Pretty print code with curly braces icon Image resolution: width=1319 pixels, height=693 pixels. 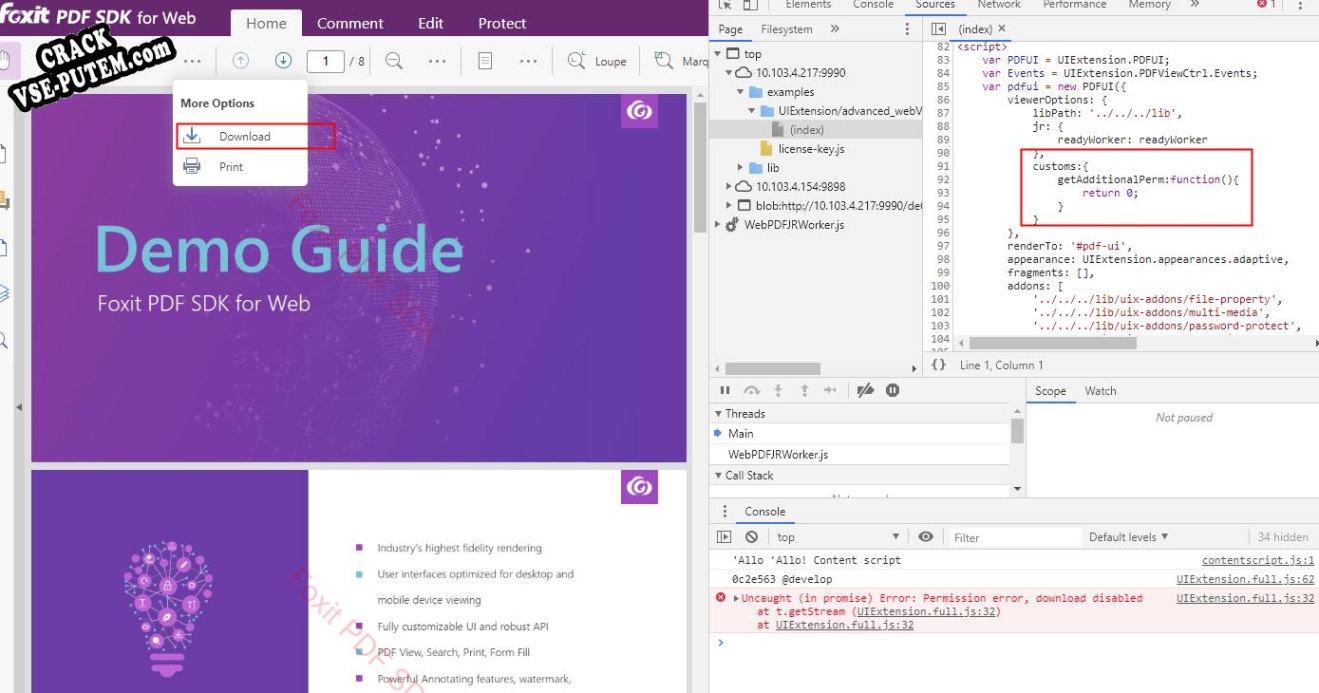(938, 365)
